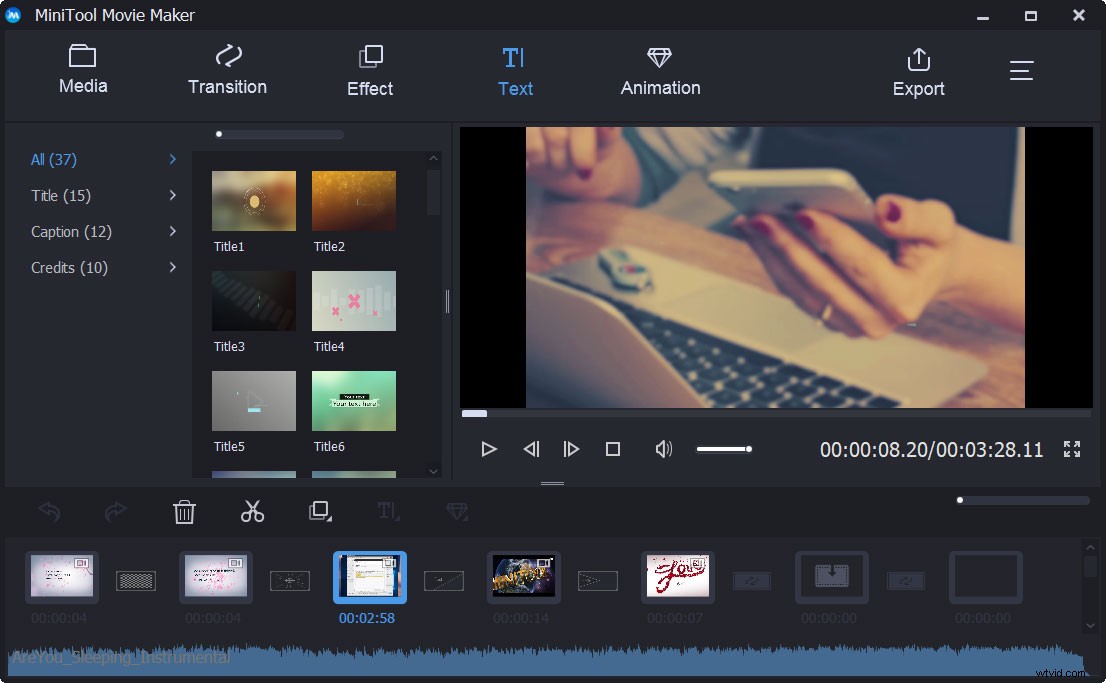Select the Transition tool
The image size is (1106, 683).
227,70
